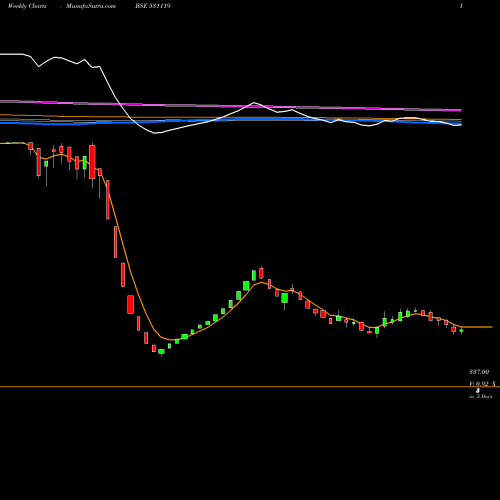The width and height of the screenshot is (500, 500).
Task: Click the tallest red candlestick at the far-left price peak
Action: (x=92, y=162)
